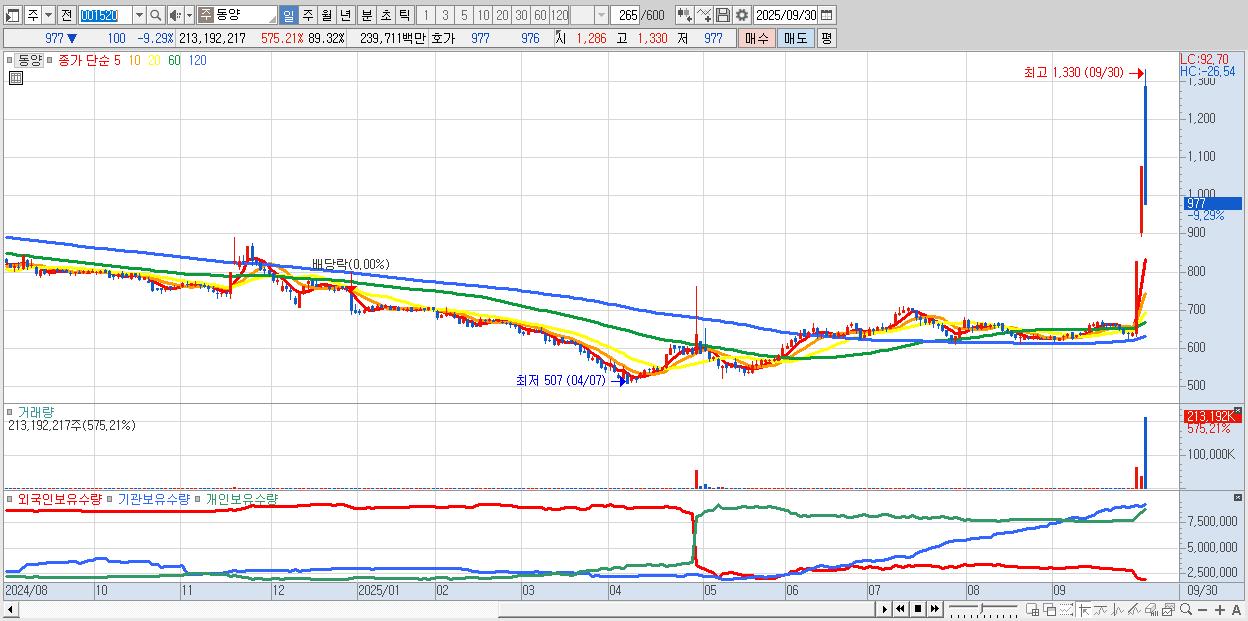Viewport: 1248px width, 621px height.
Task: Click the magnifier zoom icon at bottom right
Action: pos(1186,609)
